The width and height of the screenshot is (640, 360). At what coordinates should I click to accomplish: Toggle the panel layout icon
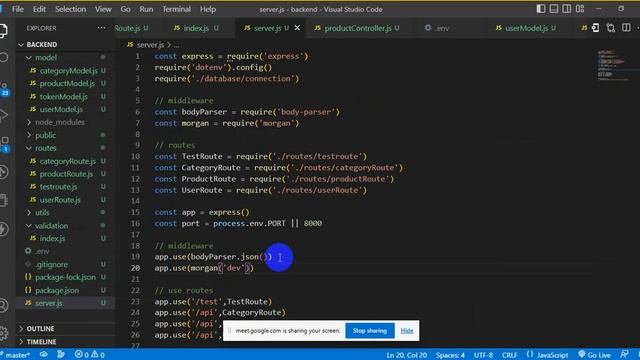pos(554,9)
